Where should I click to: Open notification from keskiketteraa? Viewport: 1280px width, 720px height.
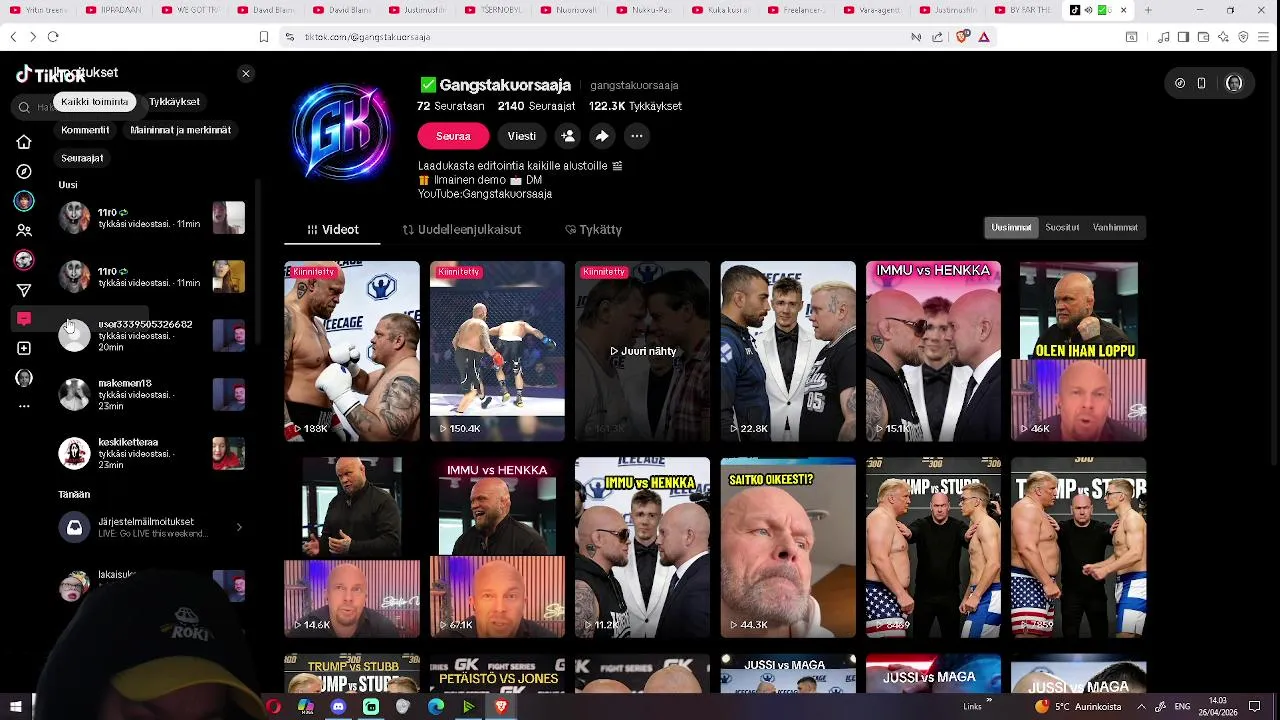[x=150, y=454]
